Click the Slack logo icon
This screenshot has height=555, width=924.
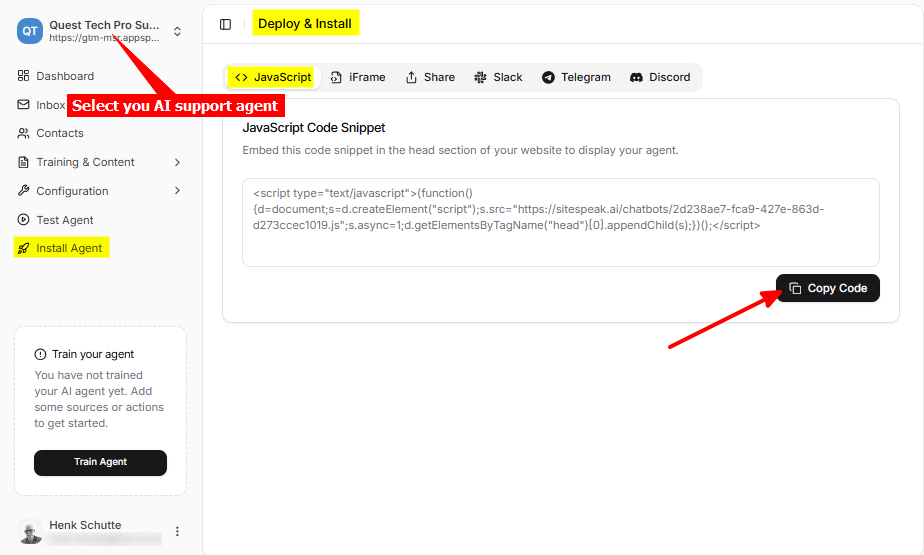480,77
